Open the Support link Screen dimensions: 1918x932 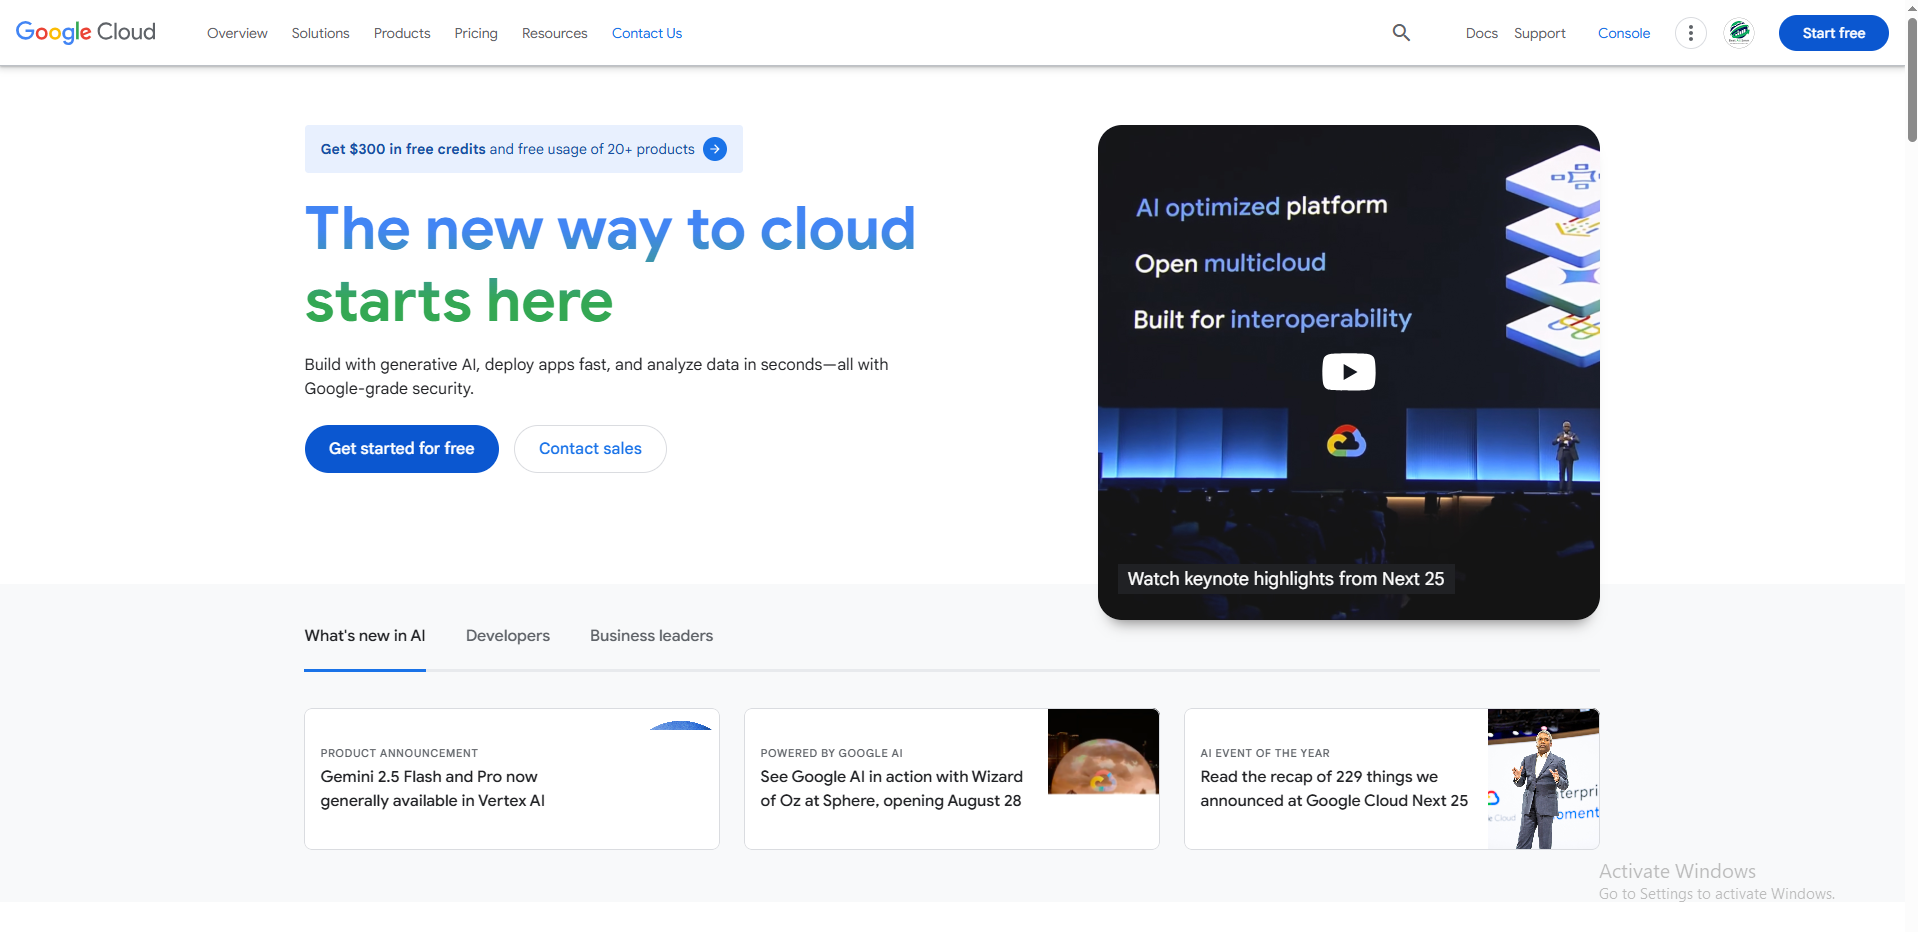[x=1539, y=33]
